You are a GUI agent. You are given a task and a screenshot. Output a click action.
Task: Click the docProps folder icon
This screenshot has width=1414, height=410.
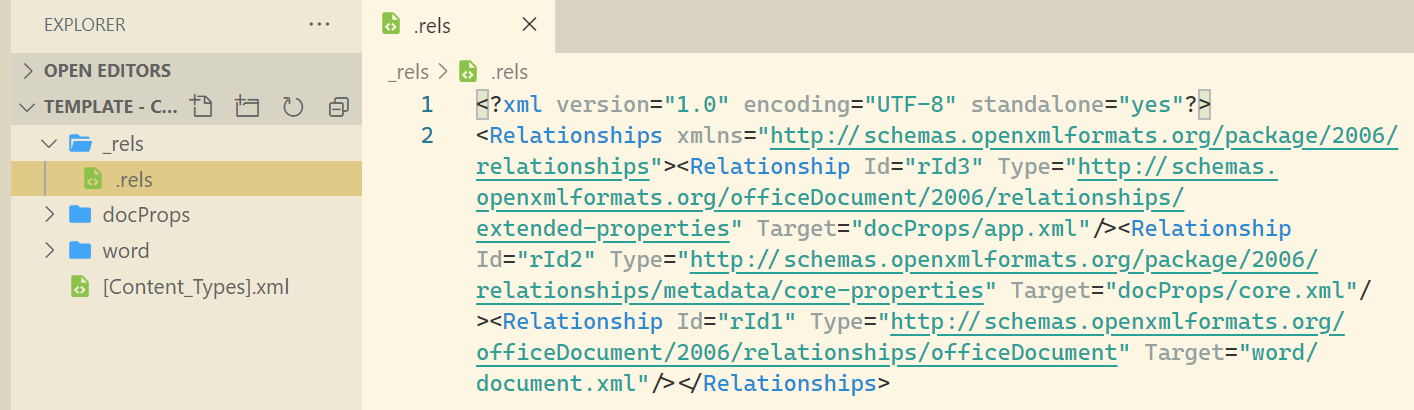tap(80, 215)
